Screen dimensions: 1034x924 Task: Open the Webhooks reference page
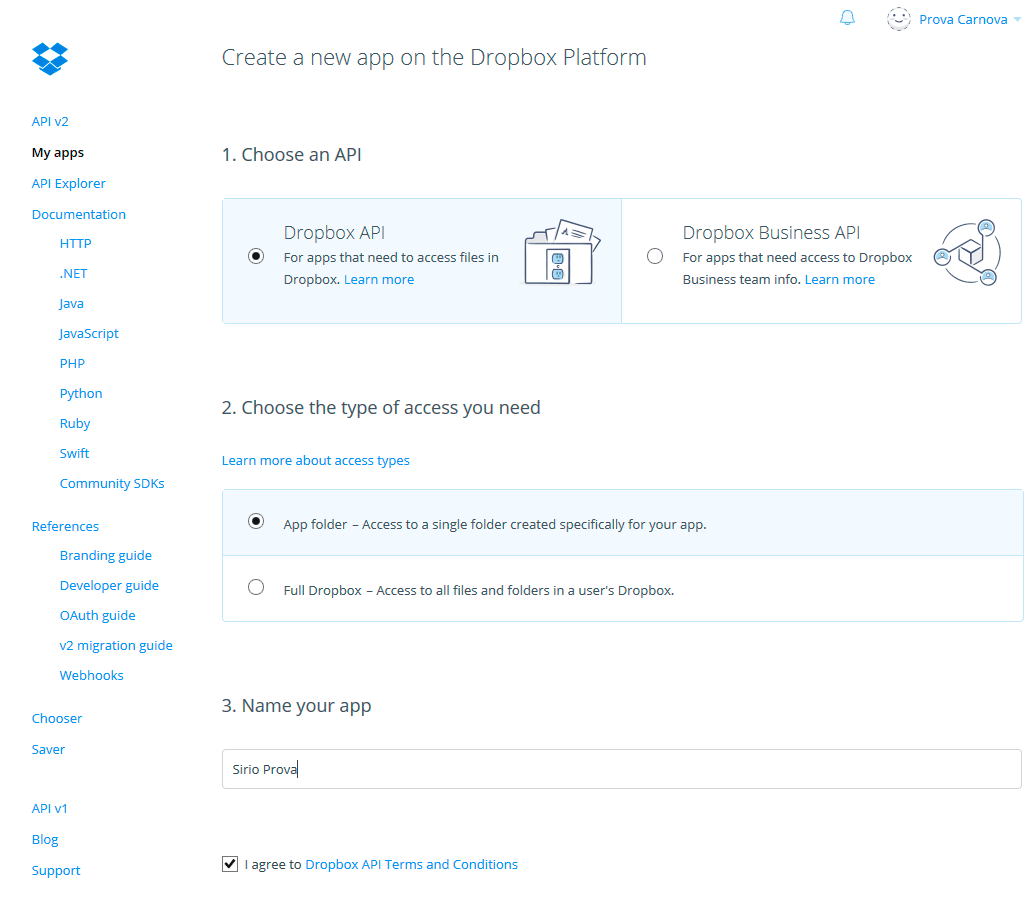pyautogui.click(x=91, y=676)
